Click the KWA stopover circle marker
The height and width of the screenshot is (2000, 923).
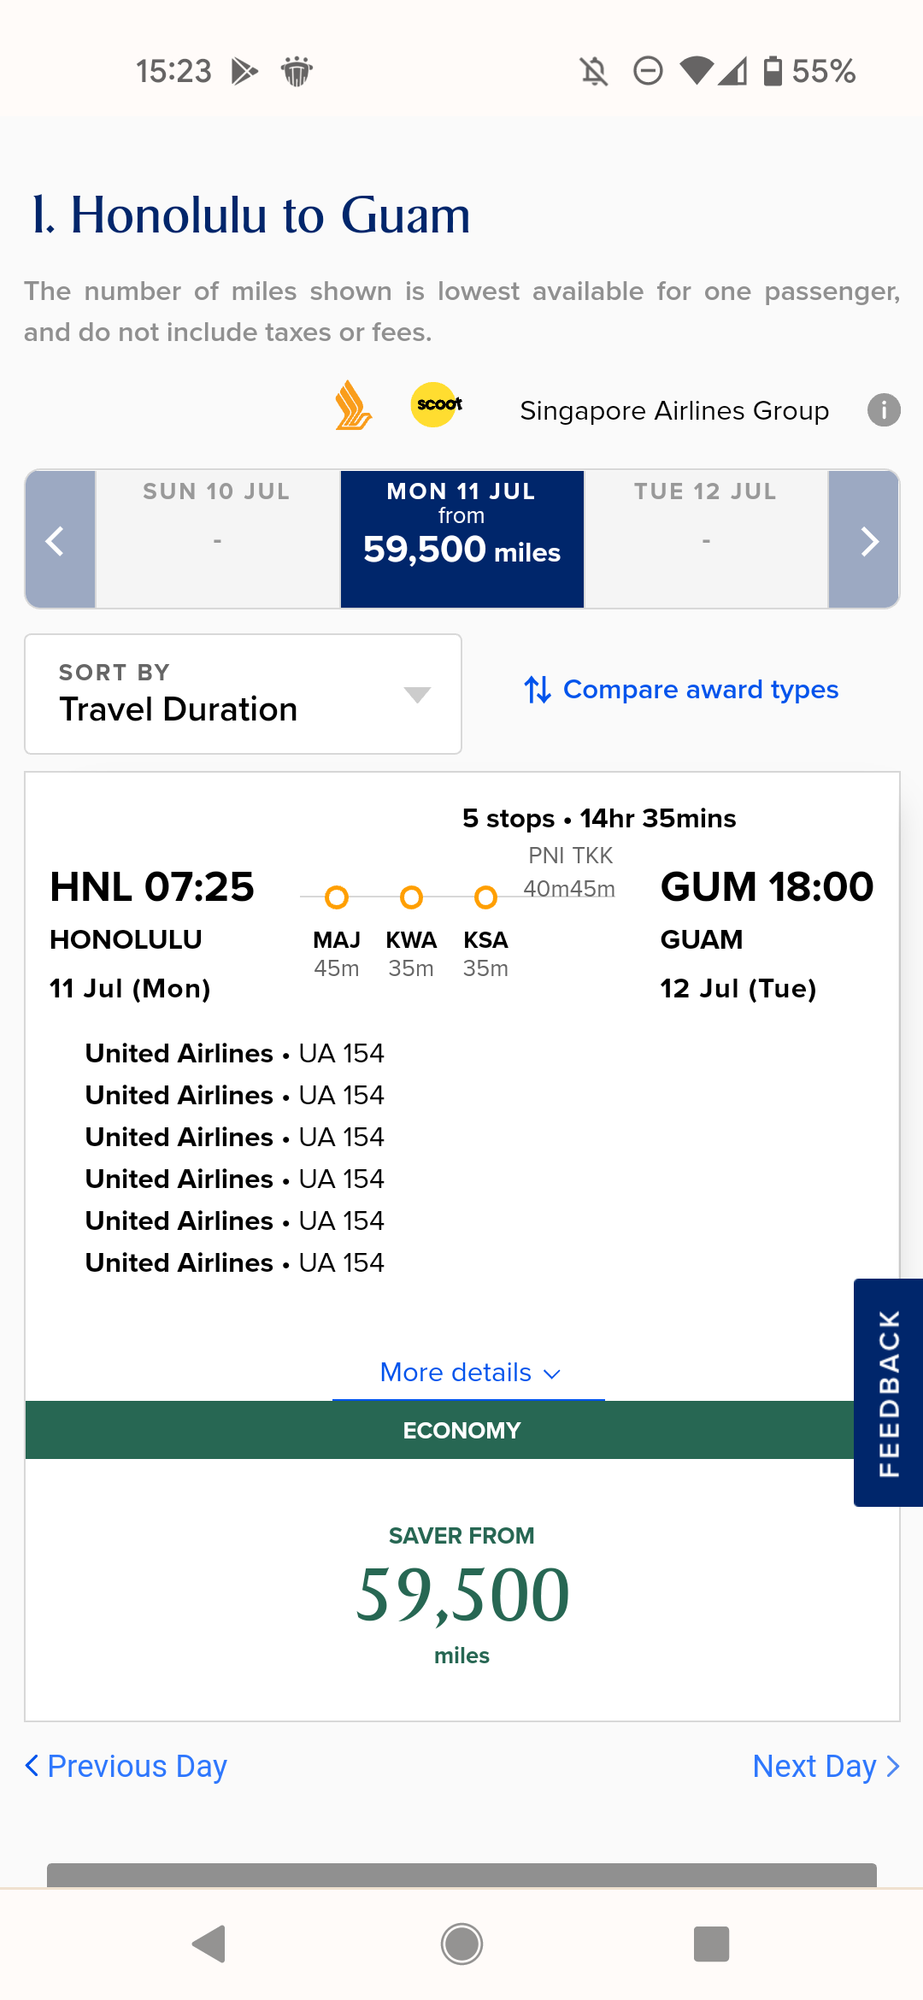[411, 897]
